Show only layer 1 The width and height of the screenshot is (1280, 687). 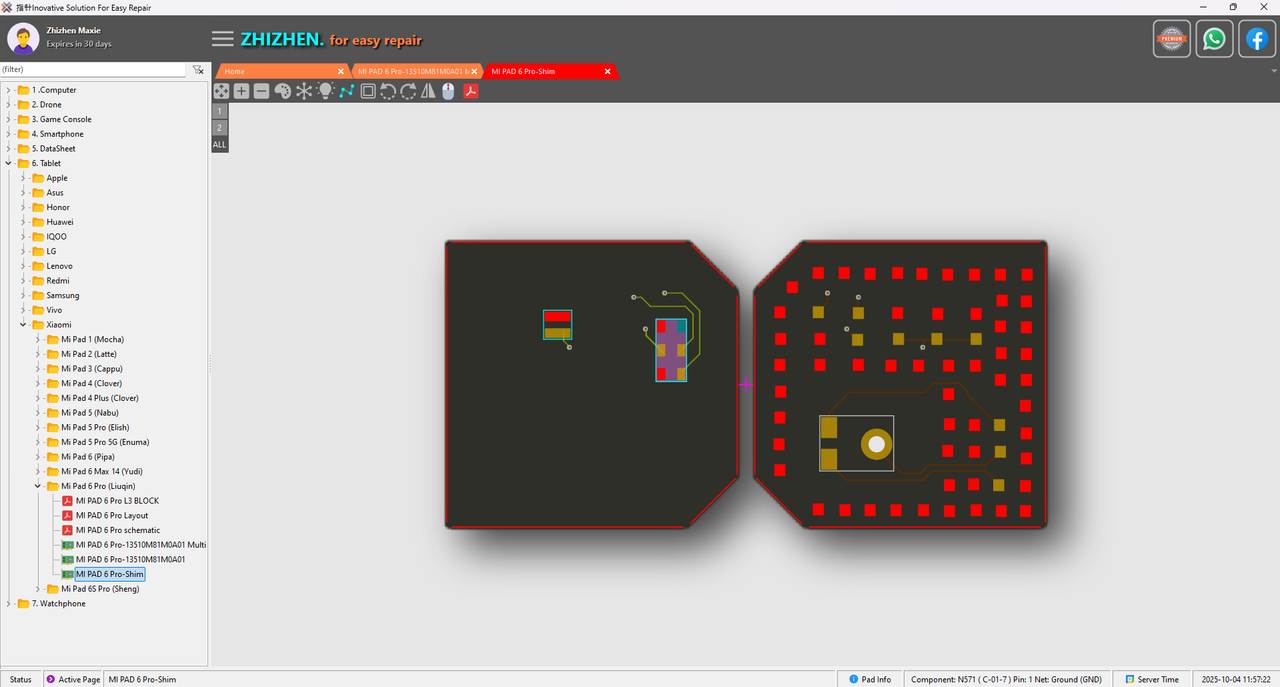pyautogui.click(x=220, y=111)
